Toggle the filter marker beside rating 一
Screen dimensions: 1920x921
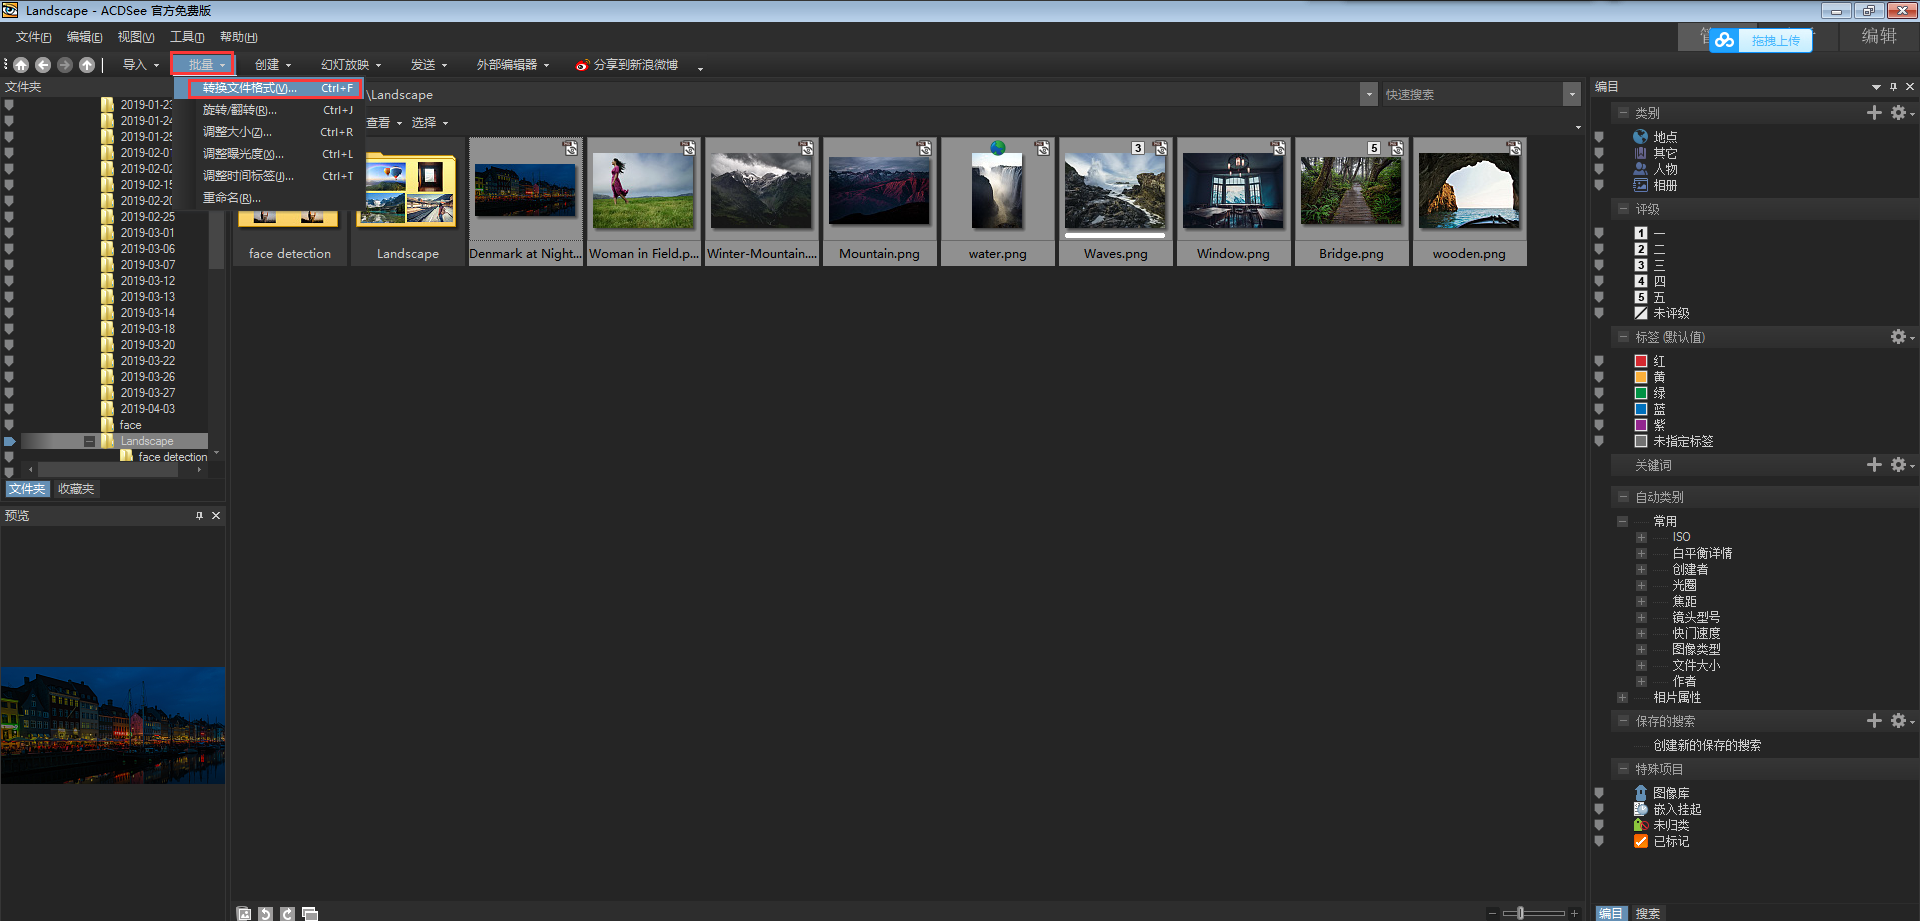pyautogui.click(x=1599, y=233)
